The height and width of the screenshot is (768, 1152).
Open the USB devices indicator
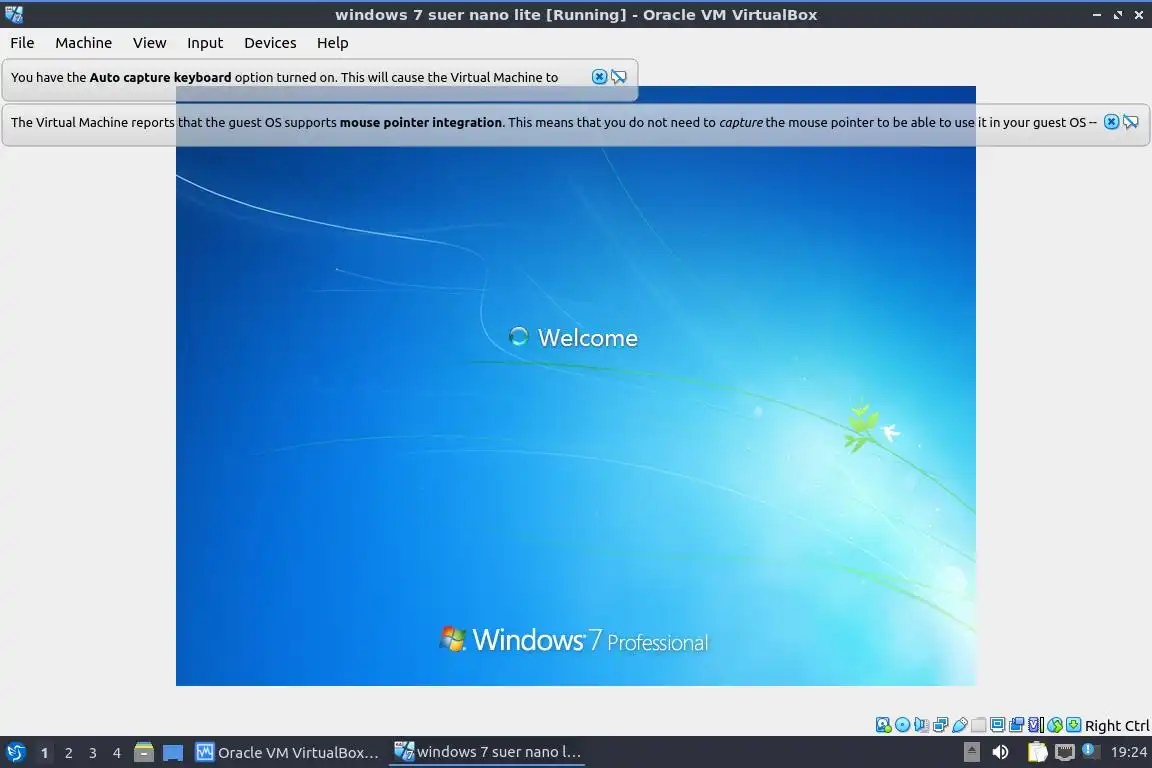[x=960, y=725]
